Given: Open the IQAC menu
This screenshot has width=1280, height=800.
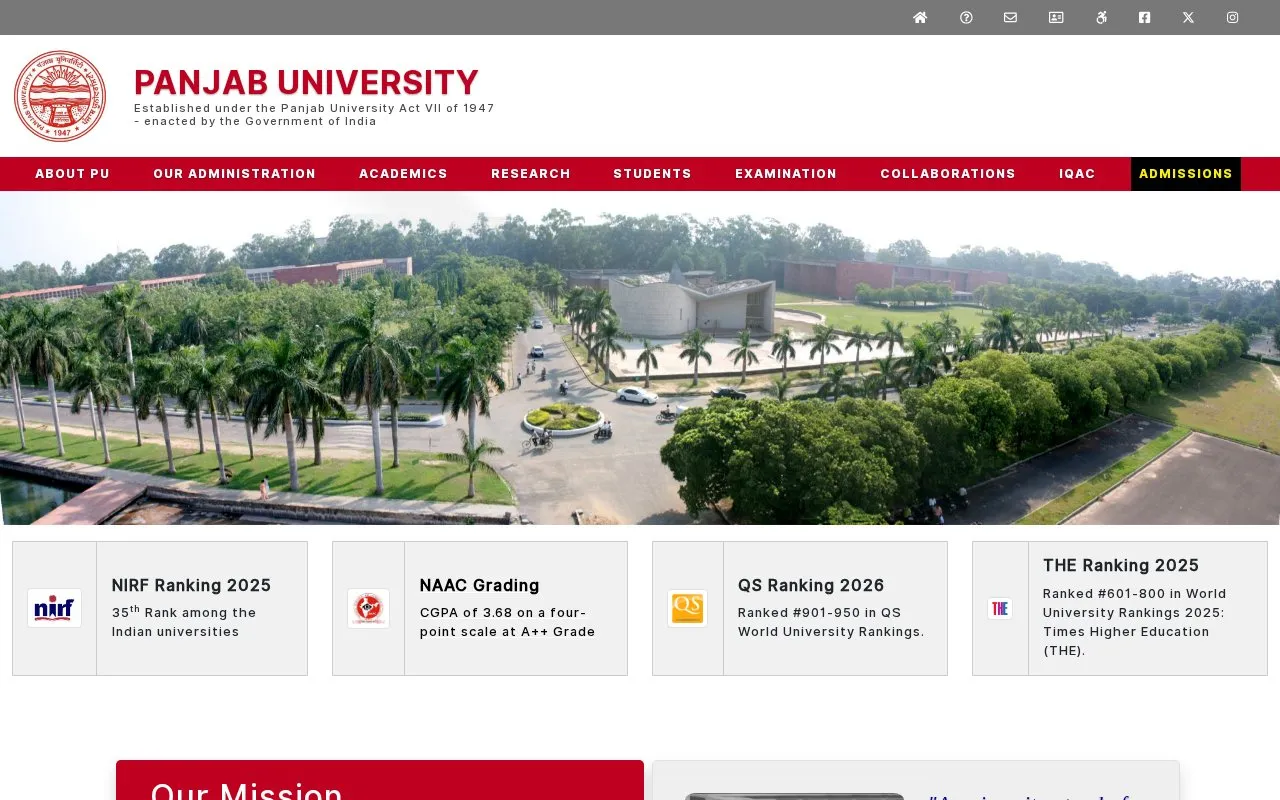Looking at the screenshot, I should coord(1078,174).
